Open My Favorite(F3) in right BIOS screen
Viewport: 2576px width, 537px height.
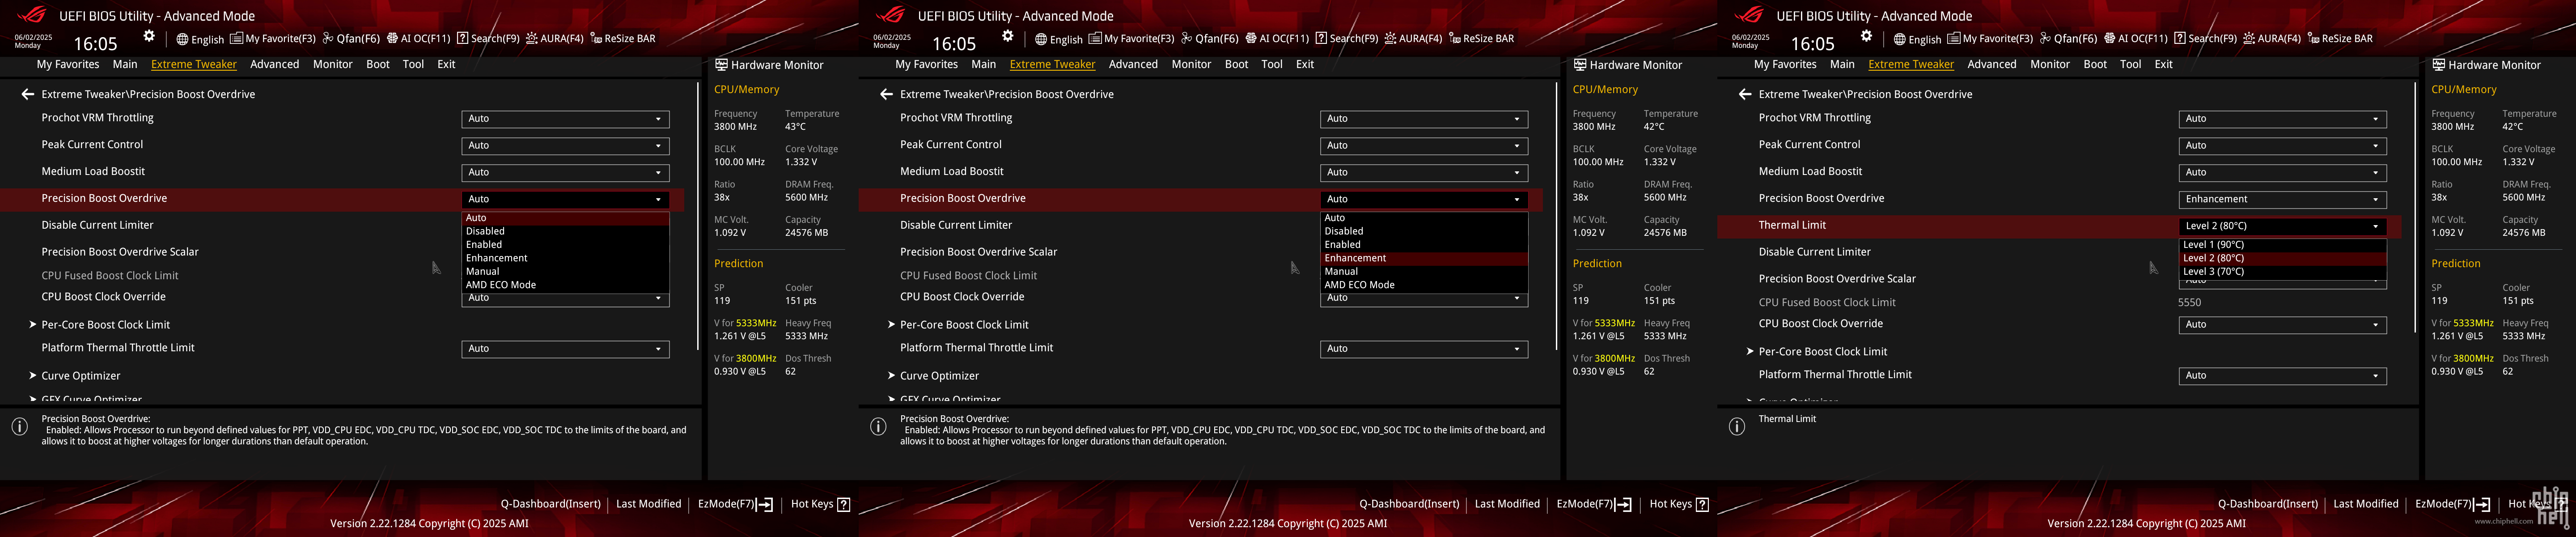pos(1990,39)
